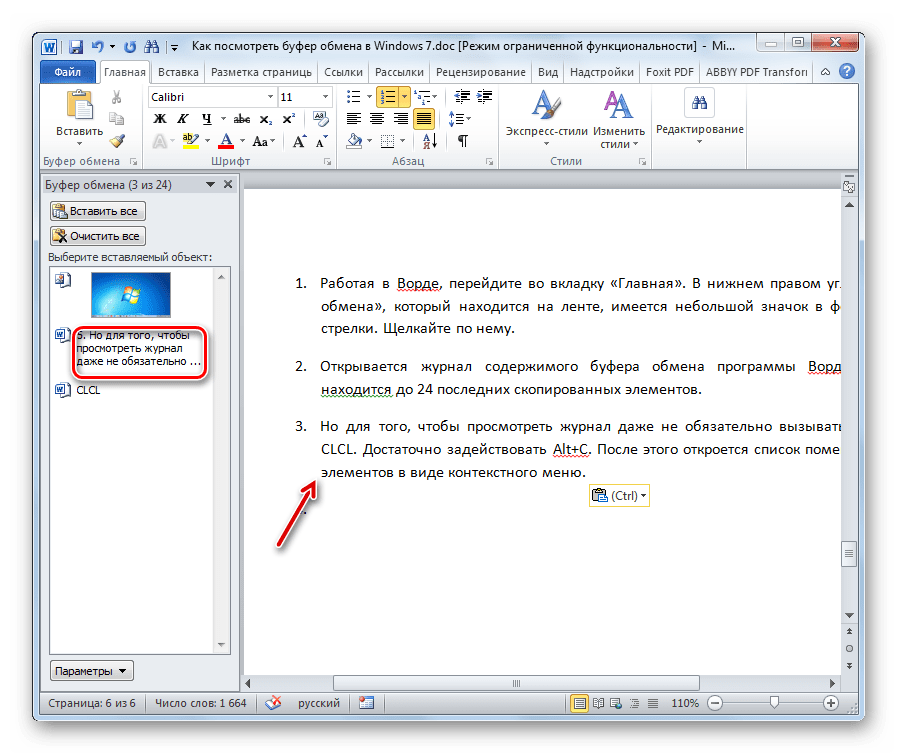Open the font size 11 dropdown
Image resolution: width=898 pixels, height=754 pixels.
tap(325, 97)
